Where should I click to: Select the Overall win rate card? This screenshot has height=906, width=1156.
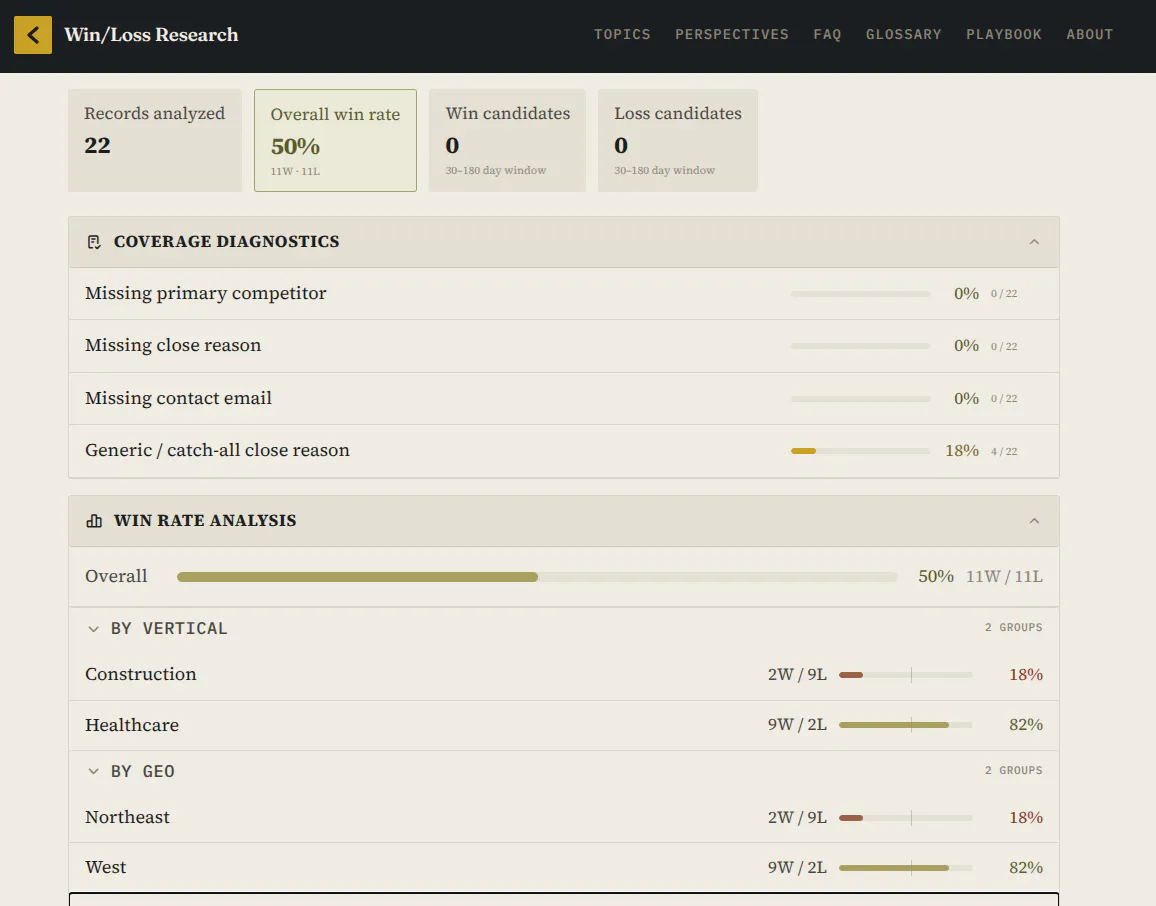point(335,141)
